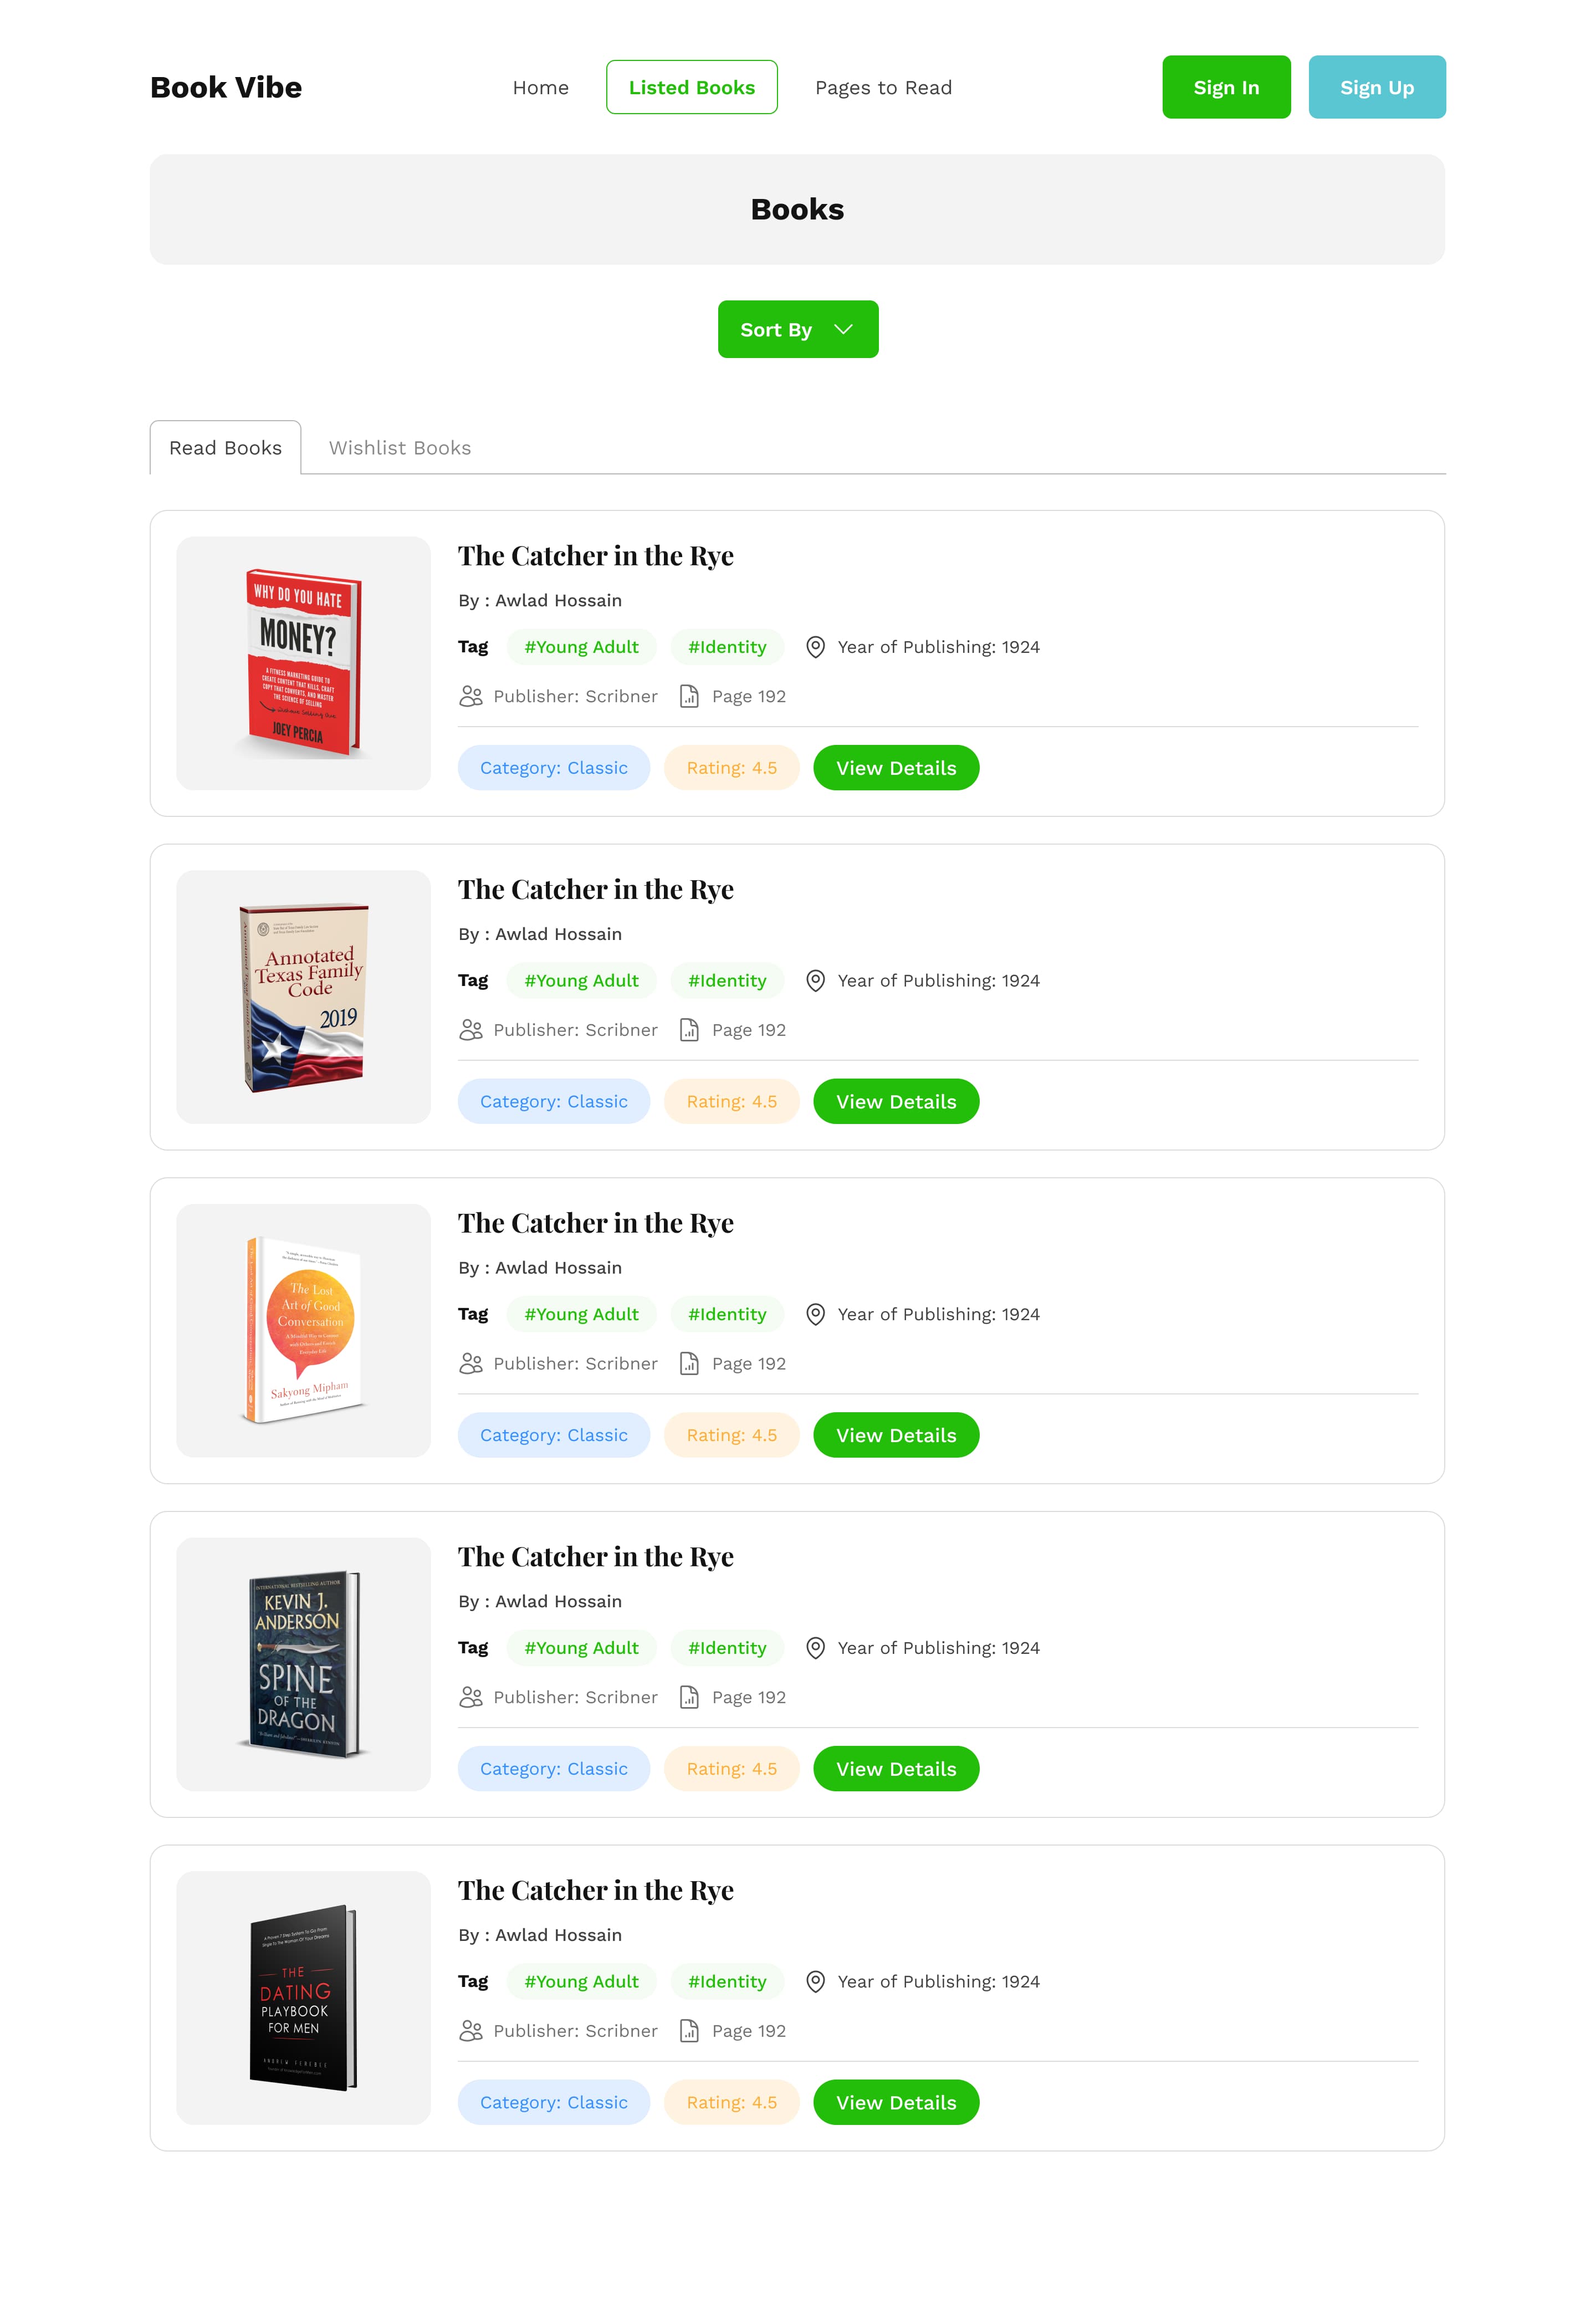Click the Spine of the Dragon cover thumbnail
Screen dimensions: 1596x2299
(303, 1664)
